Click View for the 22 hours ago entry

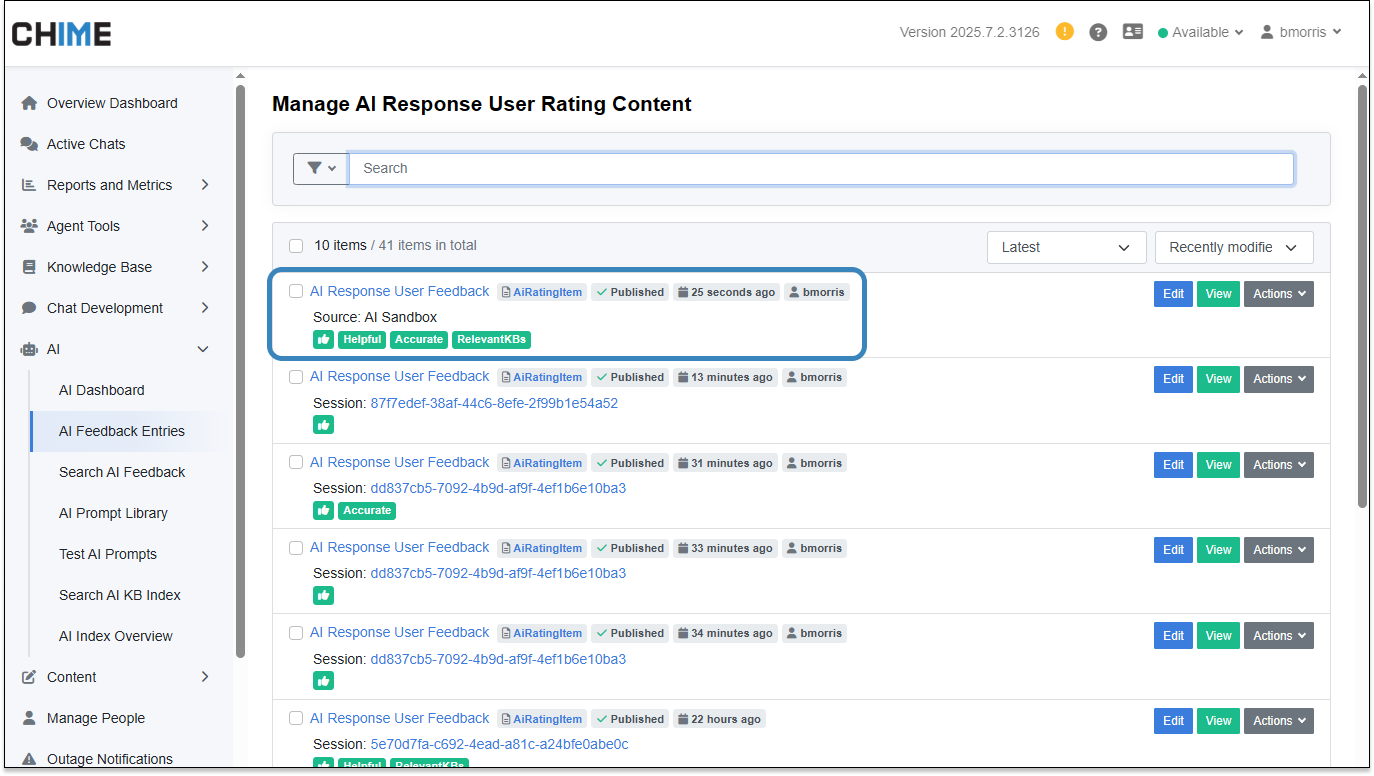tap(1218, 721)
